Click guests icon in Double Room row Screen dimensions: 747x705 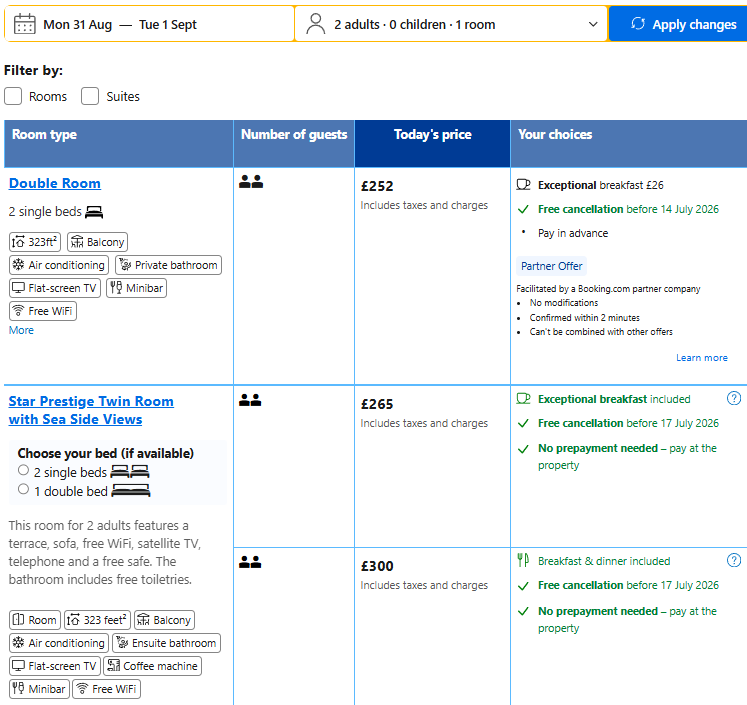click(251, 181)
